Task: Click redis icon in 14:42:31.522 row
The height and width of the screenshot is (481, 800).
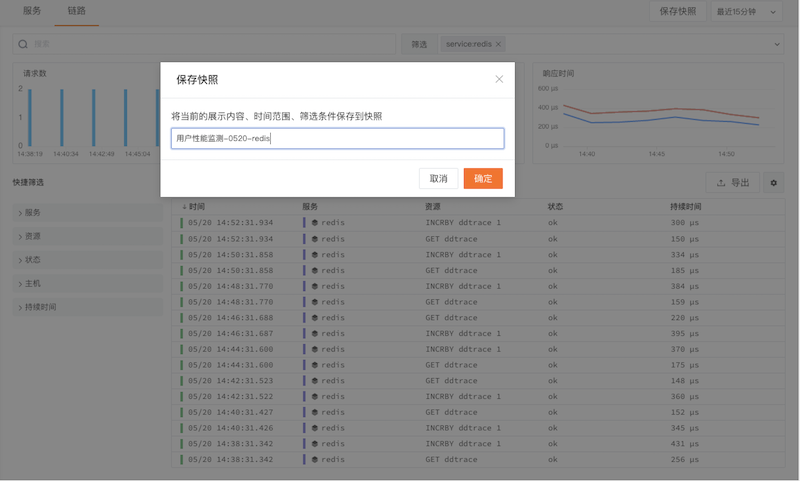Action: (315, 396)
